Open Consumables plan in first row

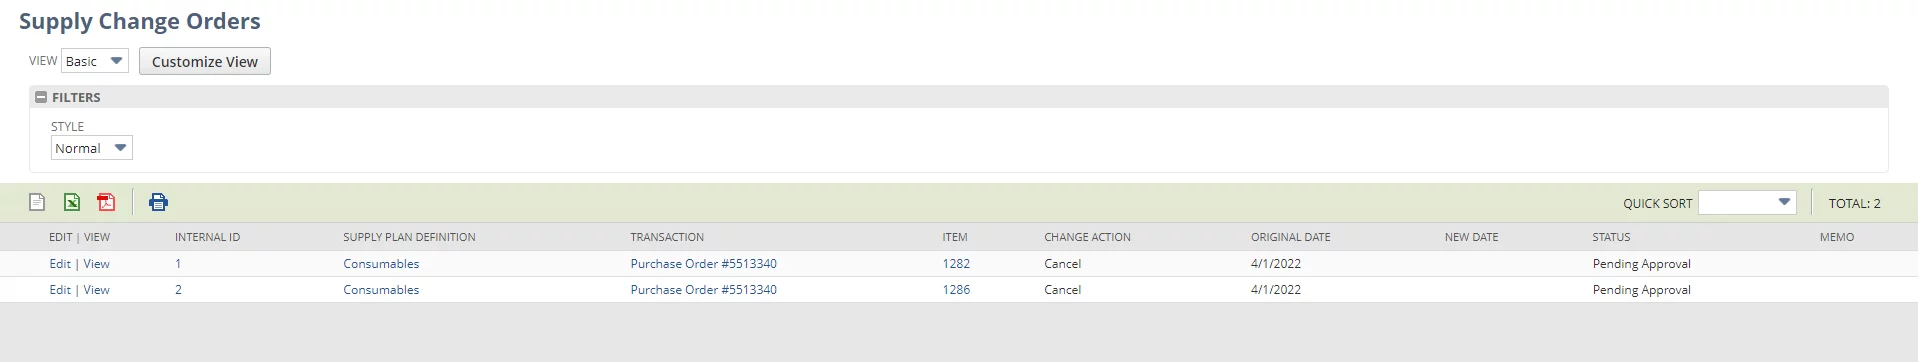click(381, 264)
